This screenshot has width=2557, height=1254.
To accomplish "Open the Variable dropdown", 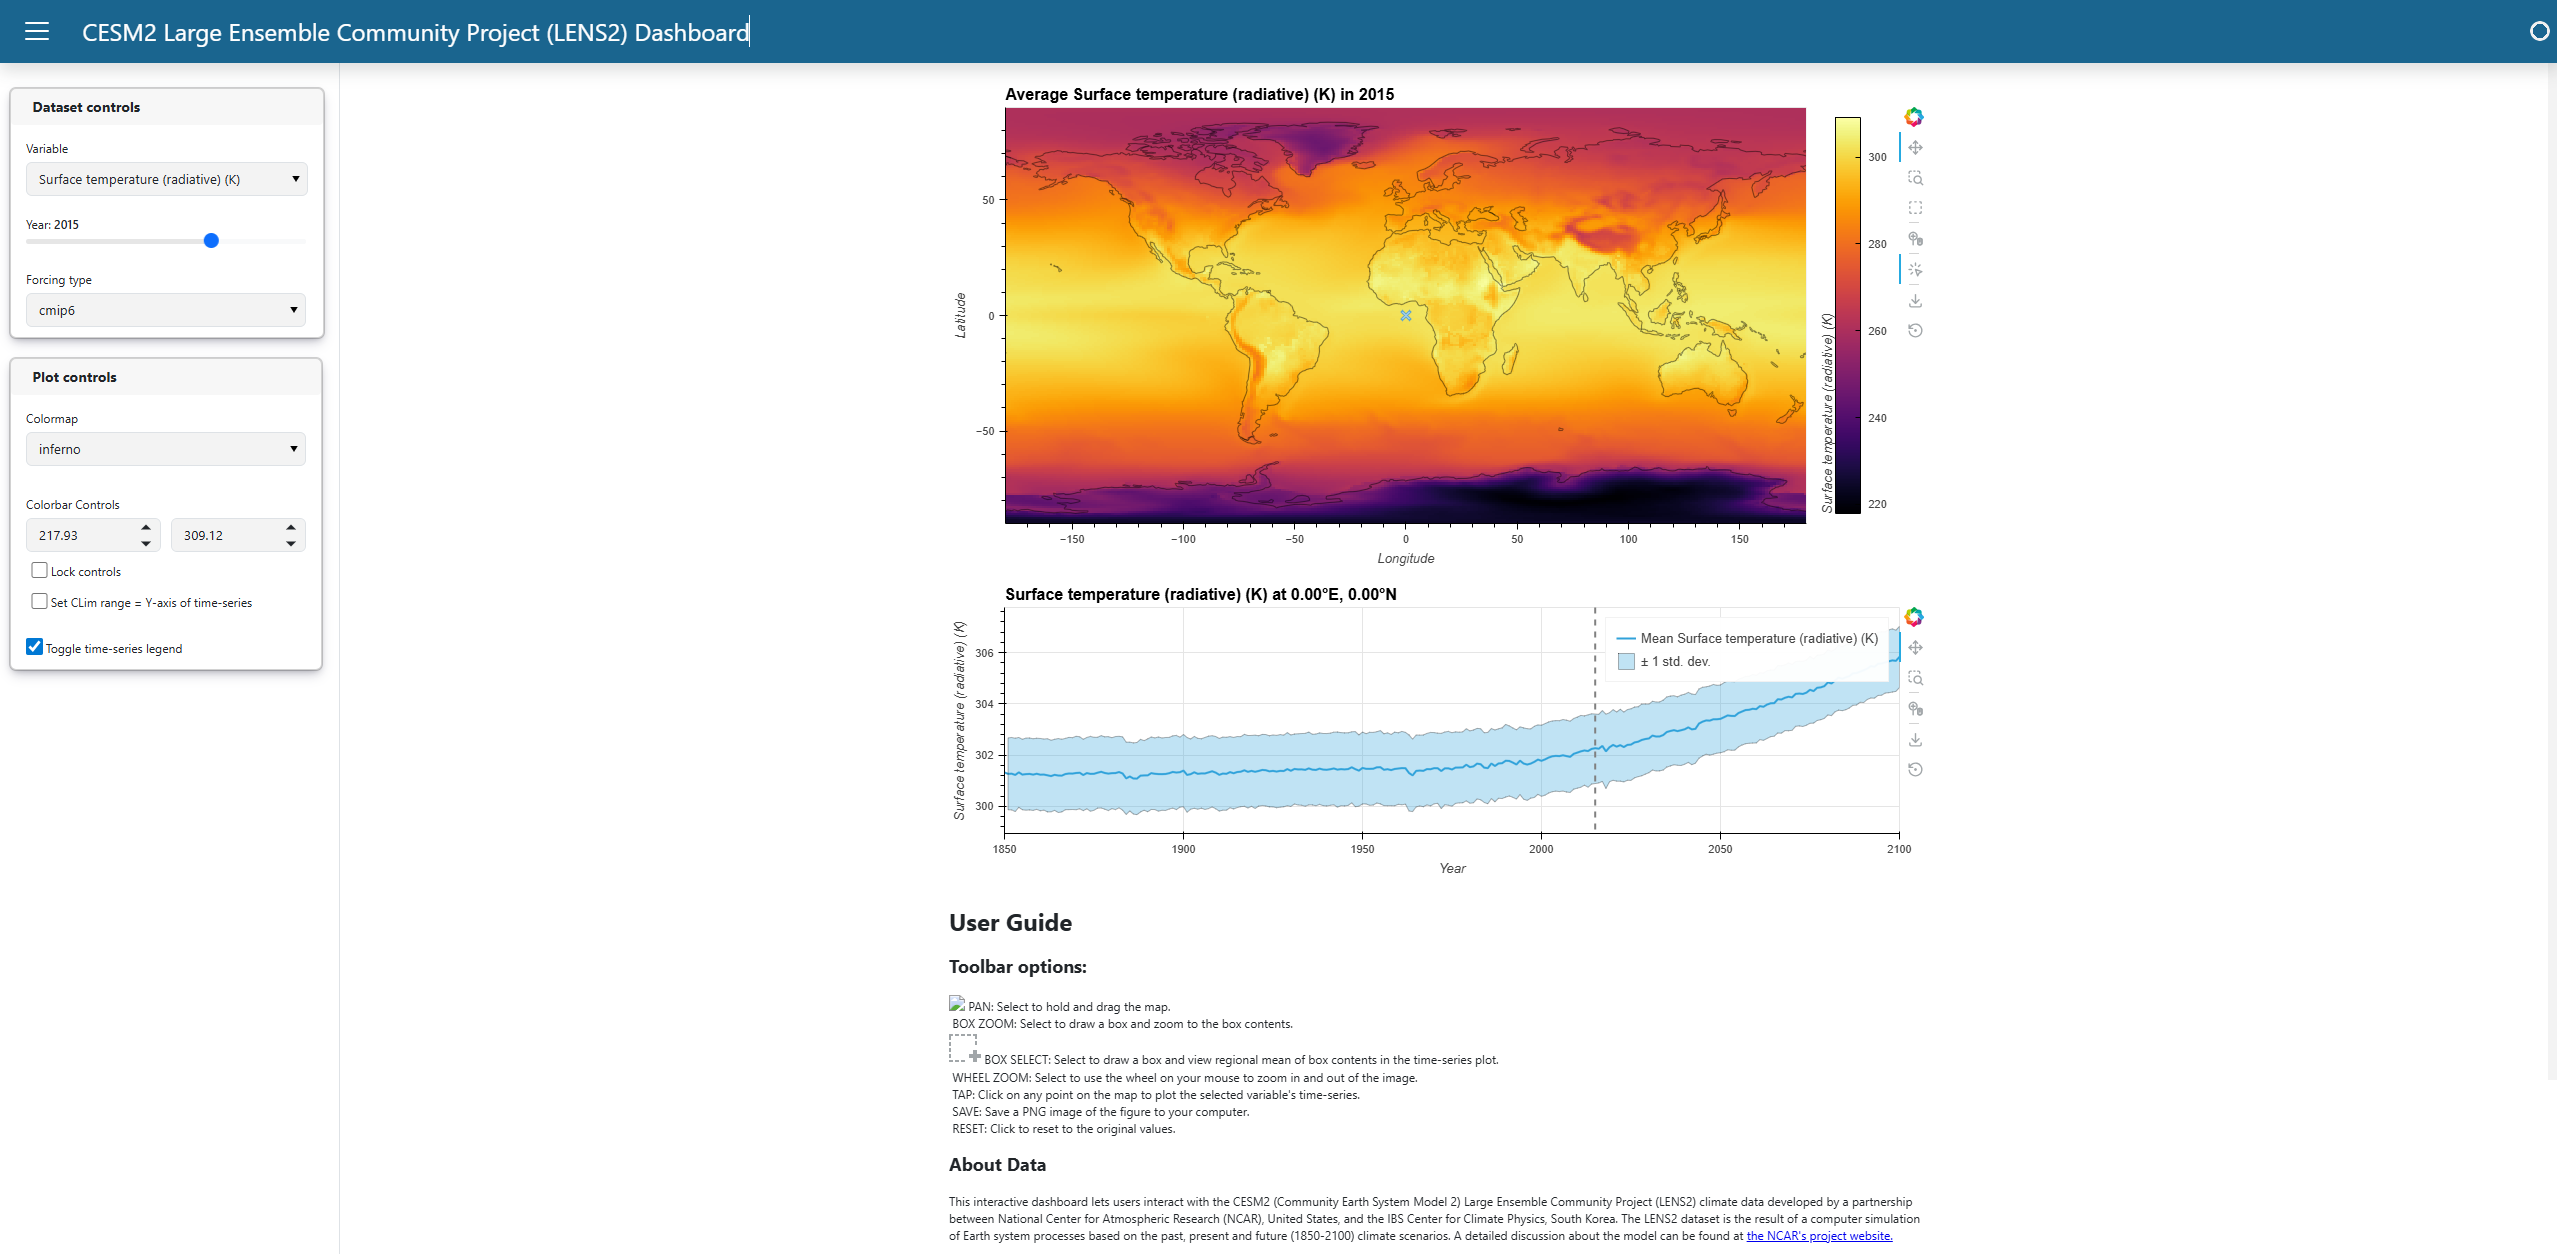I will [x=166, y=178].
